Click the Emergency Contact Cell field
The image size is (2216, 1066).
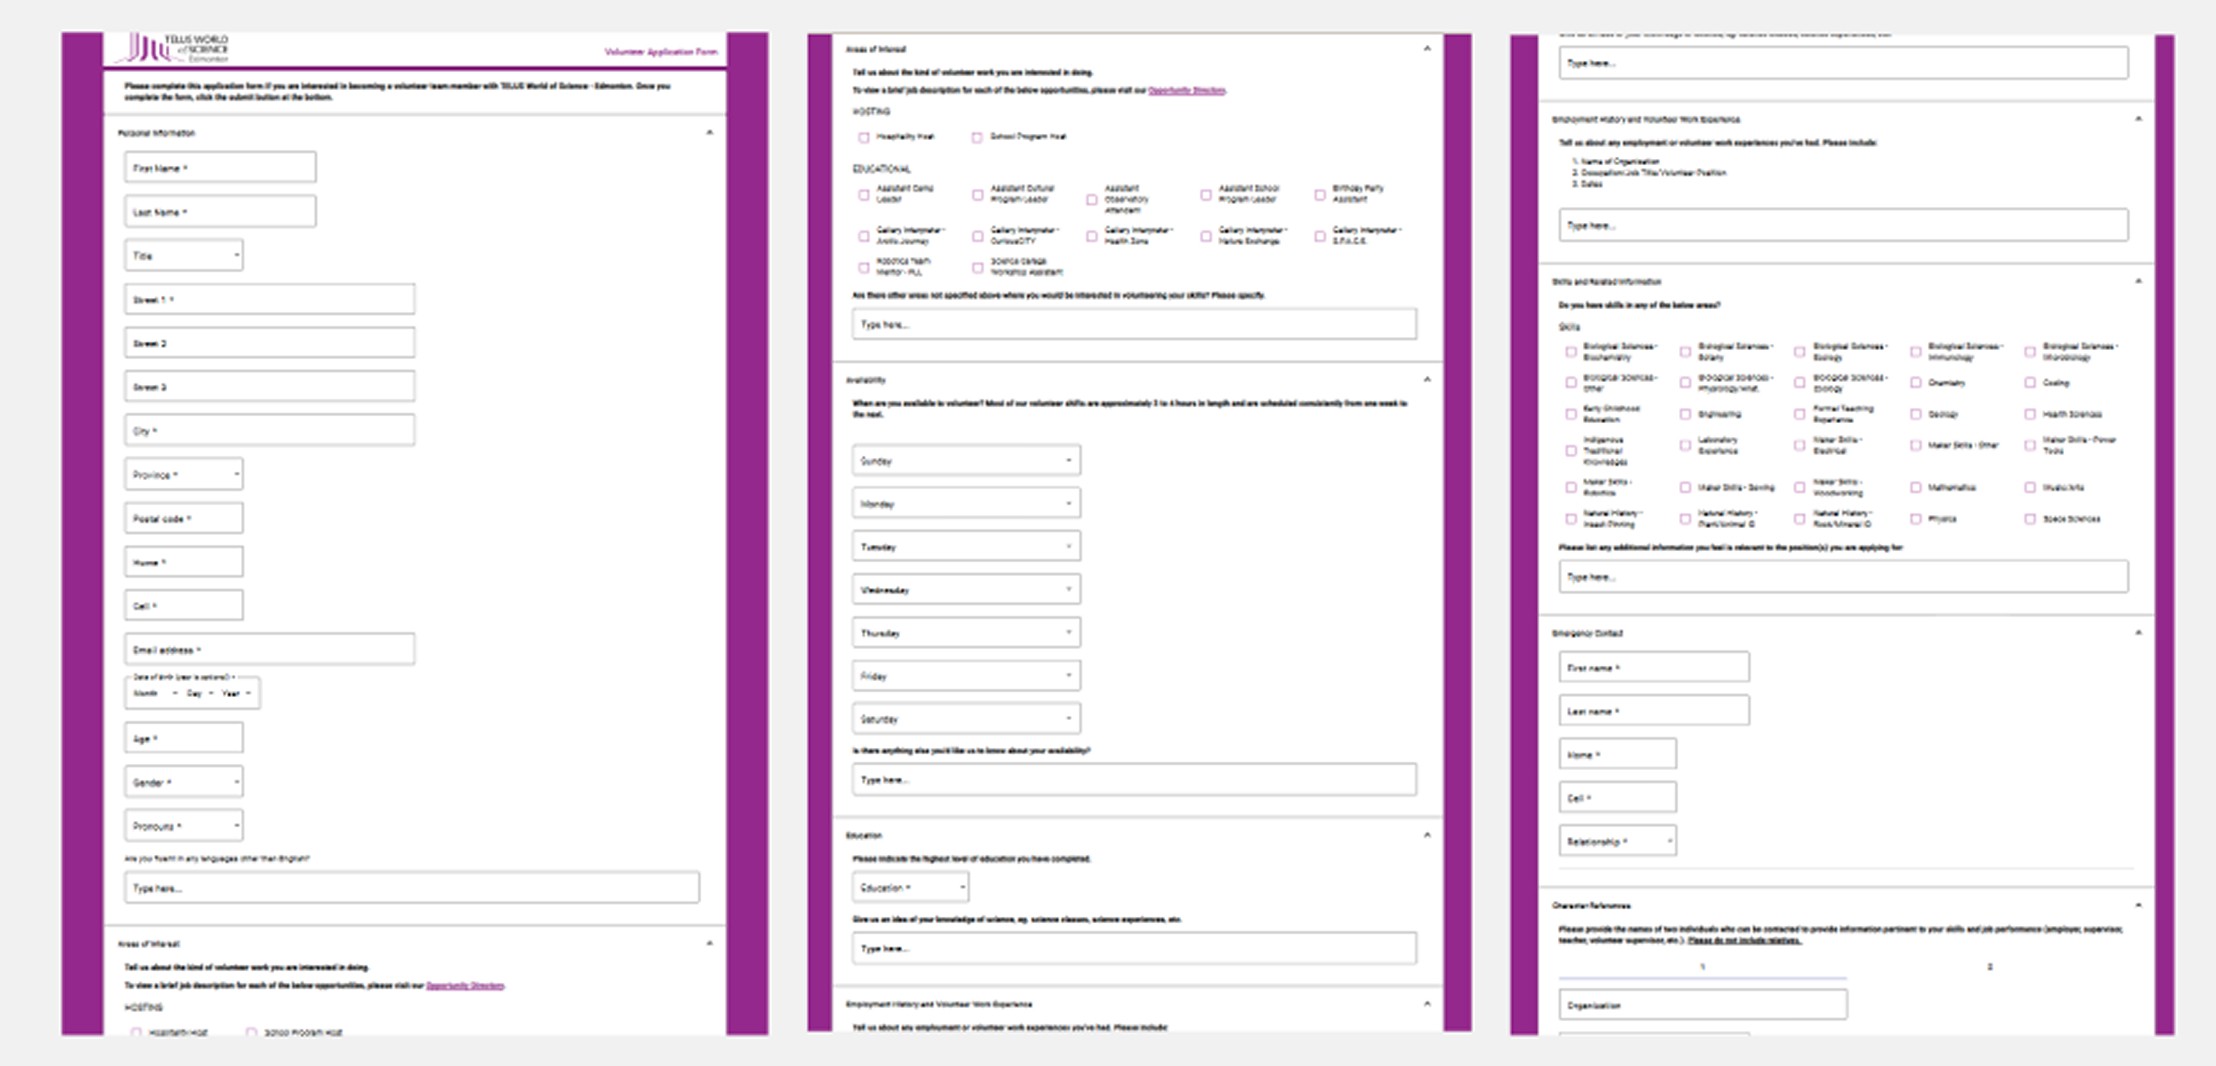(x=1618, y=798)
